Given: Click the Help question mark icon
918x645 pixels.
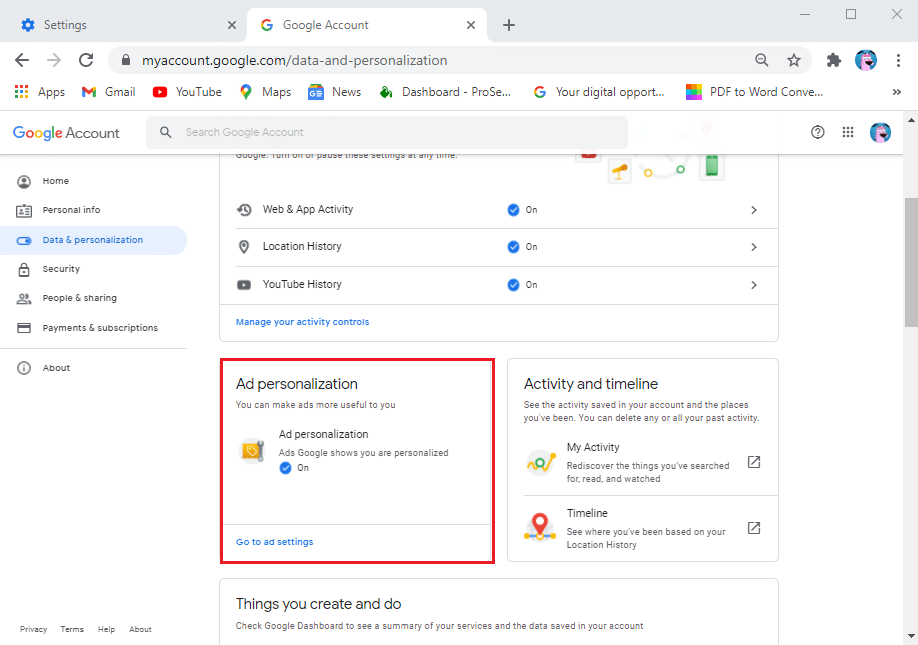Looking at the screenshot, I should pyautogui.click(x=817, y=131).
